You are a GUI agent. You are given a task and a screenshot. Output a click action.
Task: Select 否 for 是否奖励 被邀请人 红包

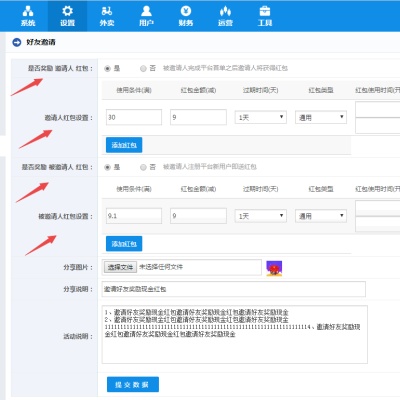coord(143,167)
